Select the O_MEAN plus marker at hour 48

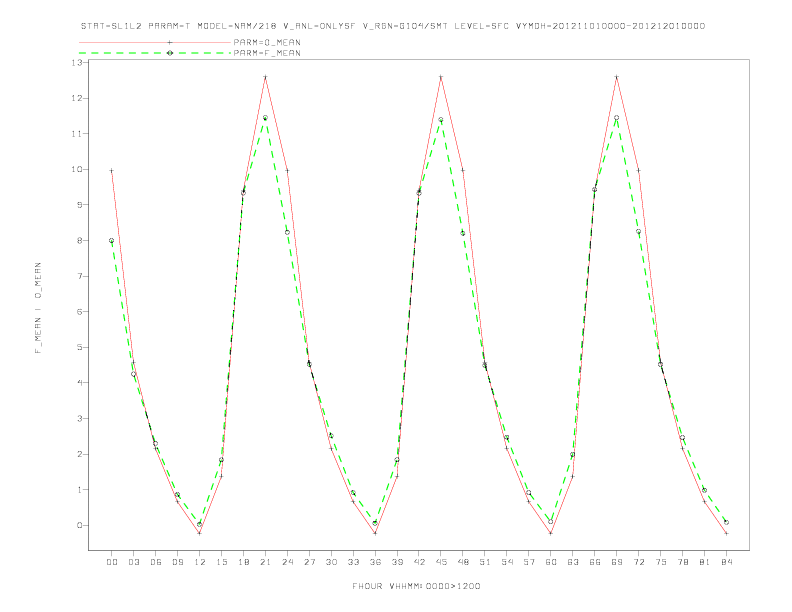[x=463, y=171]
